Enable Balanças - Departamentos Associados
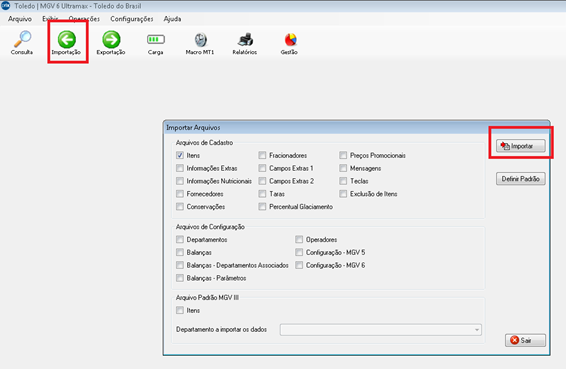 click(180, 265)
